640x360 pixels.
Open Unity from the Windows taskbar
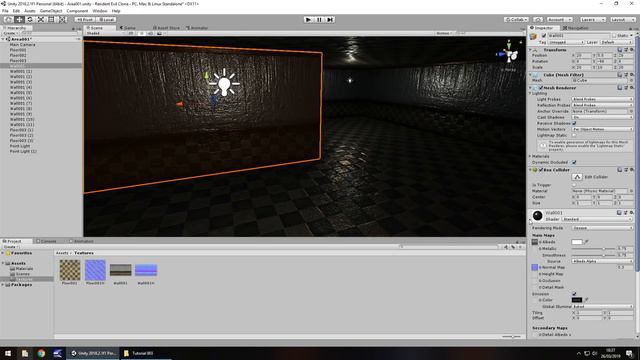tap(93, 353)
